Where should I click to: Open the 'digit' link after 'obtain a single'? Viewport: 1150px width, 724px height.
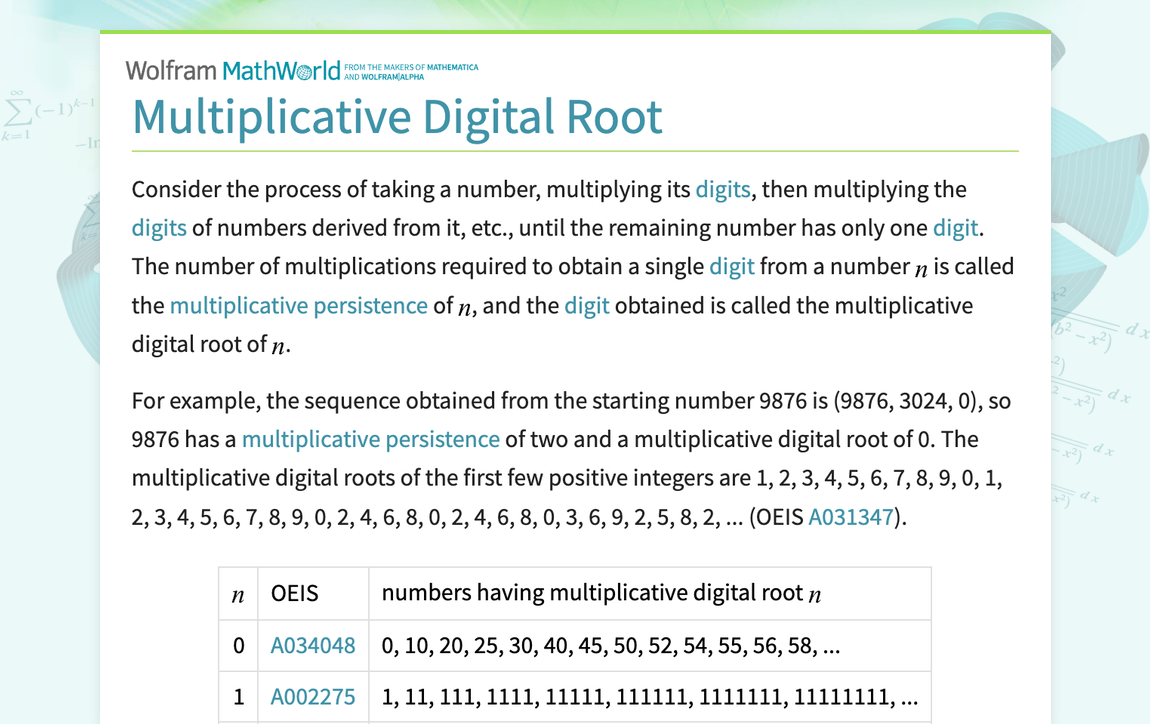coord(732,266)
